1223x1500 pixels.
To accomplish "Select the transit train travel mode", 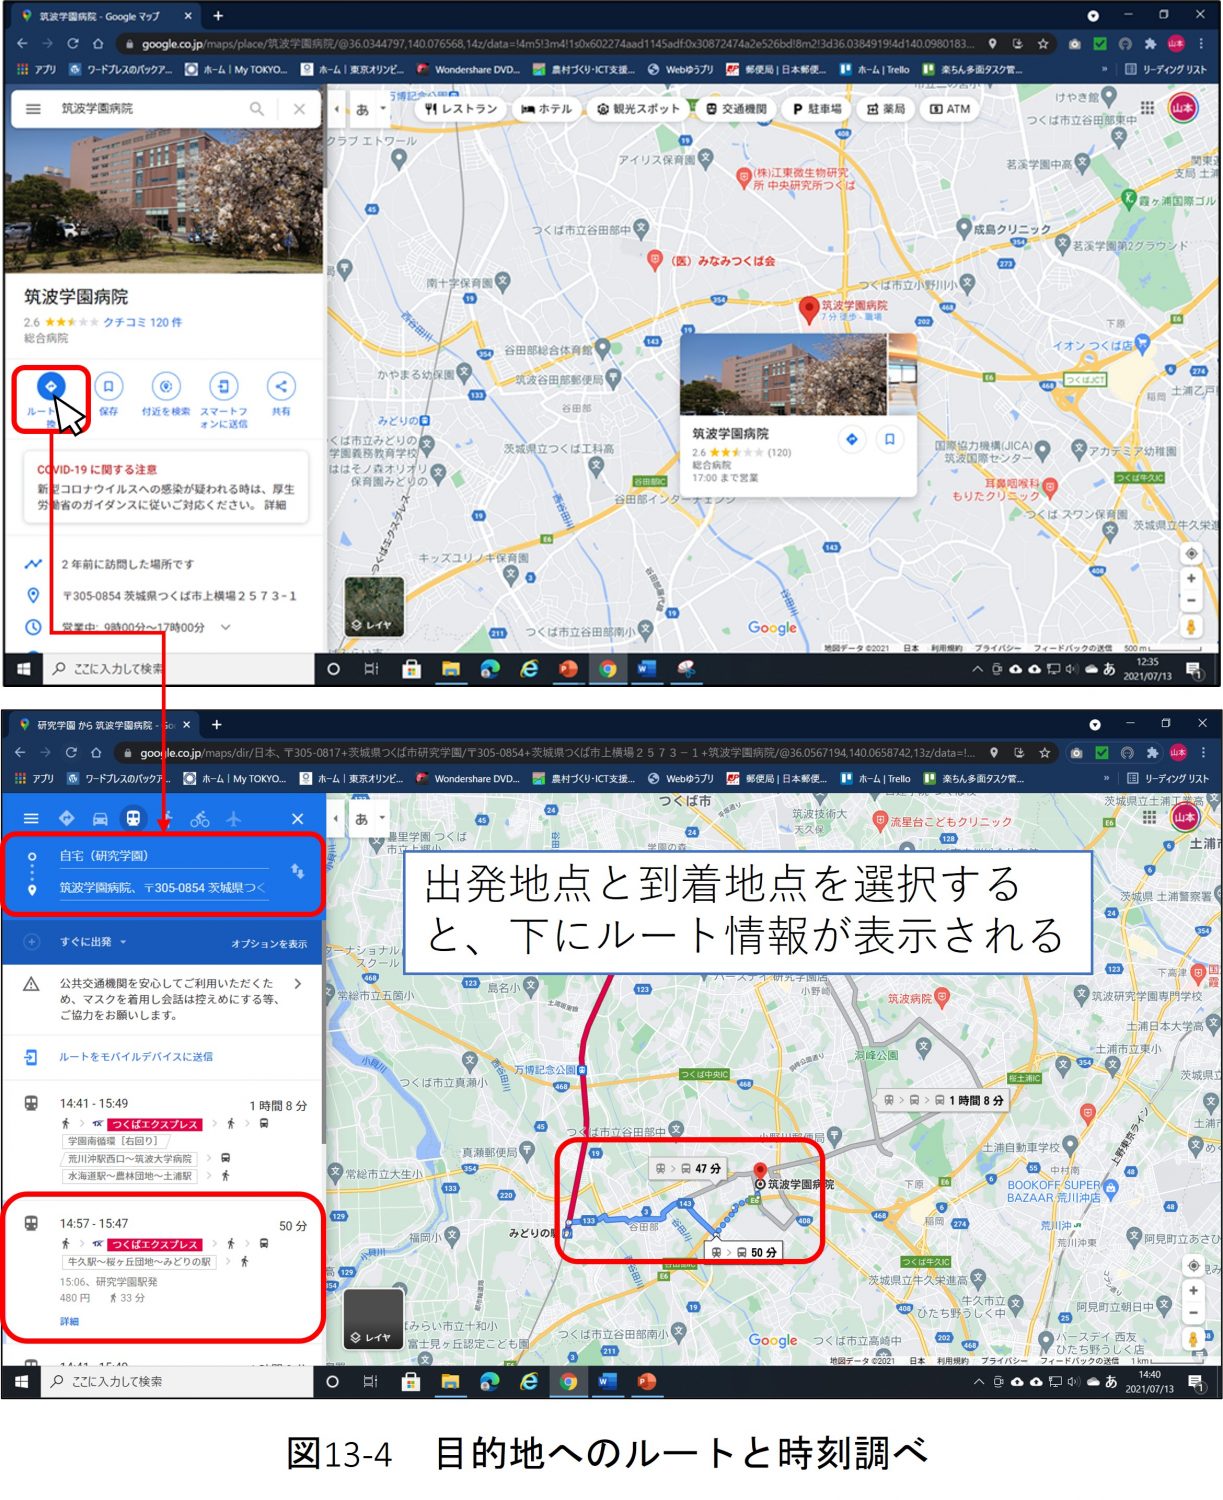I will [x=132, y=818].
